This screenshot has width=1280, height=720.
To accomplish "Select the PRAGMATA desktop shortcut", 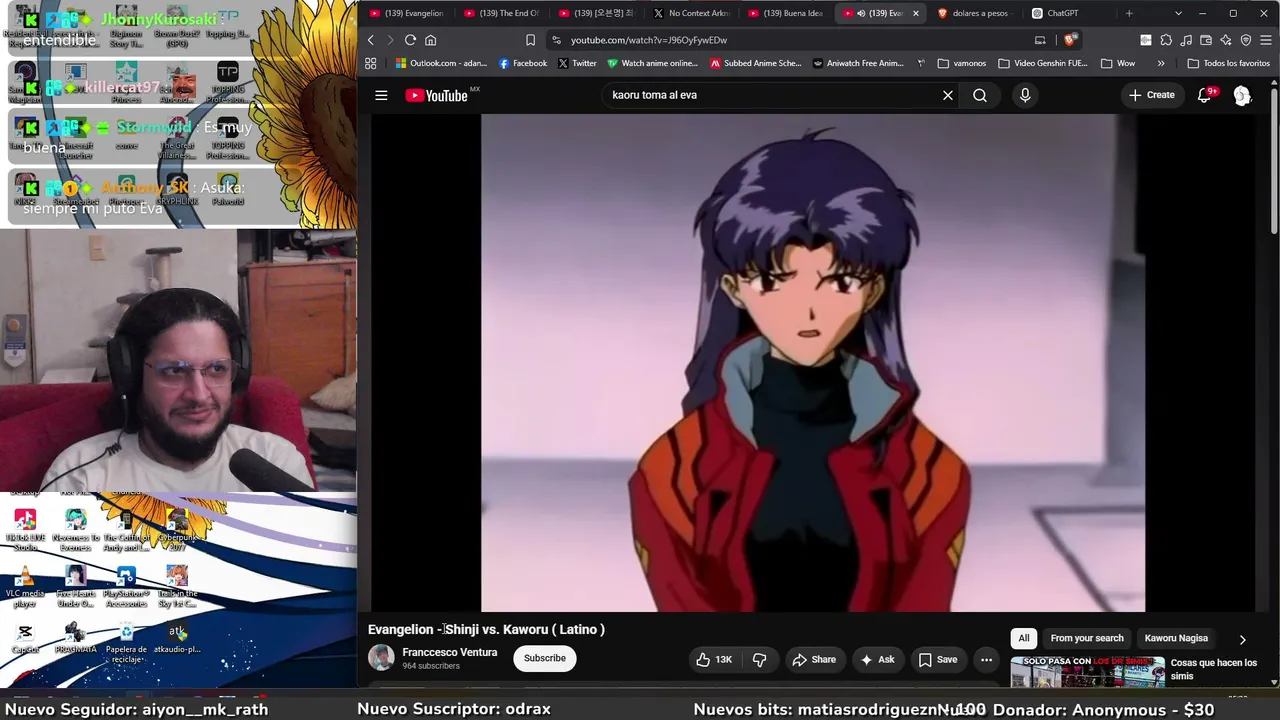I will click(x=75, y=639).
